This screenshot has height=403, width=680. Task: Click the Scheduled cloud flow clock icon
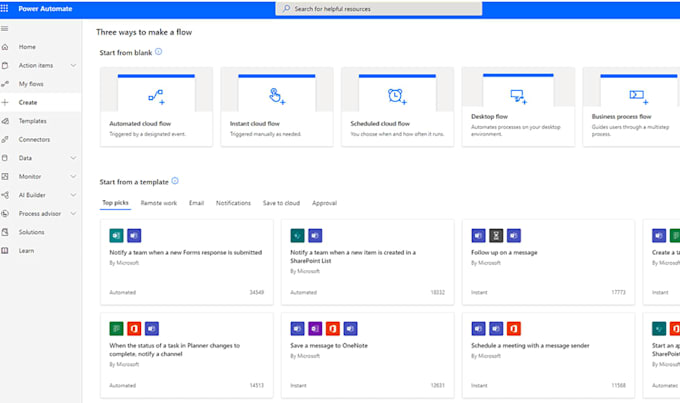tap(397, 96)
